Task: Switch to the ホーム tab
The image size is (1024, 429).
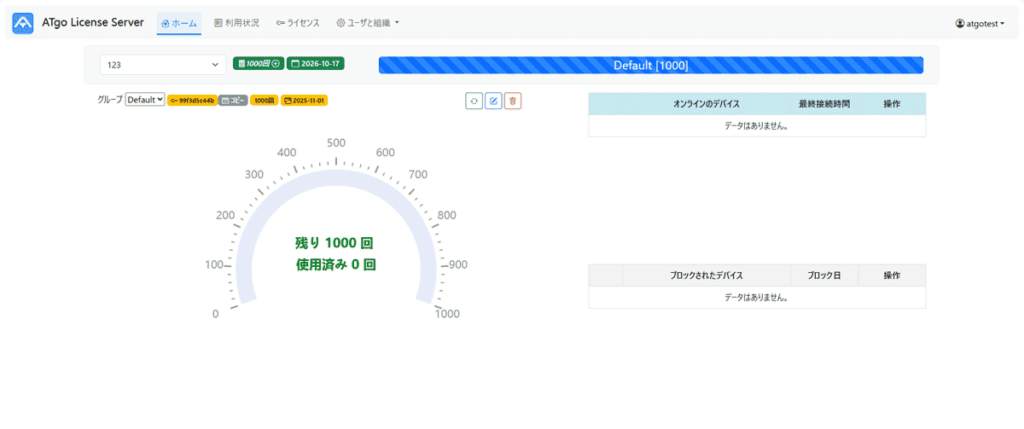Action: click(179, 22)
